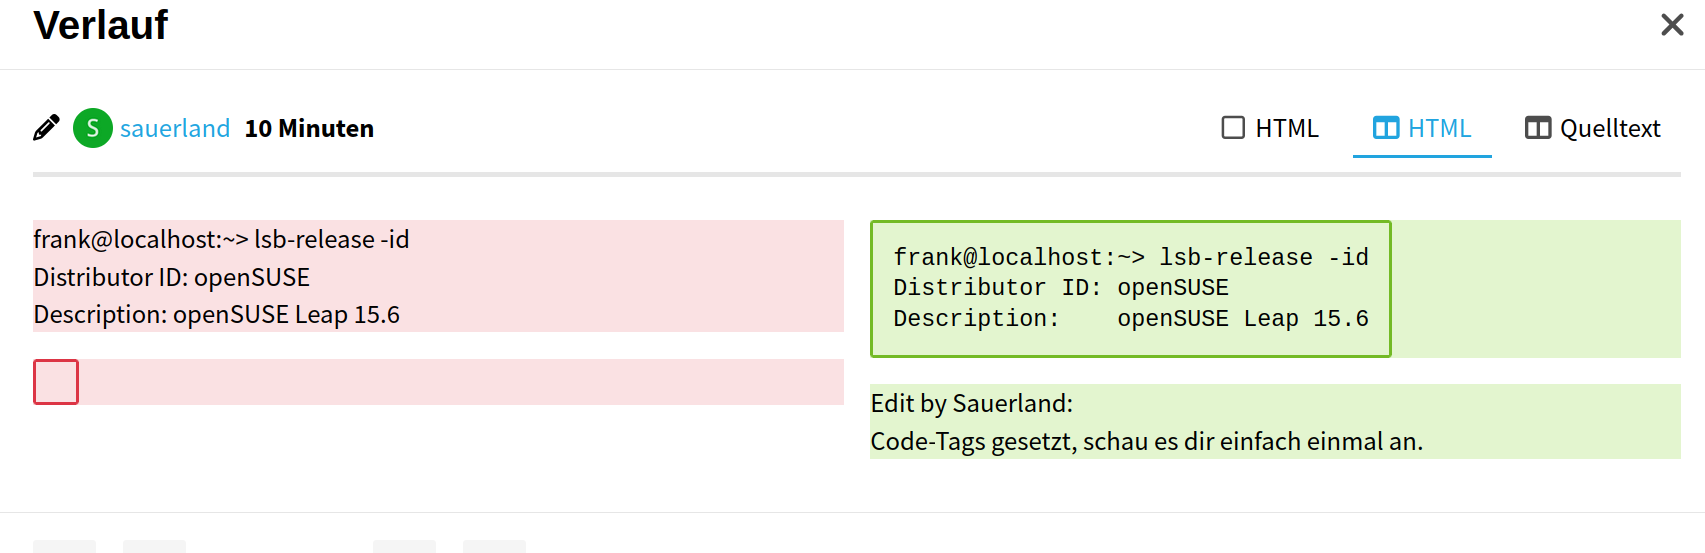1705x553 pixels.
Task: Click the 'Code-Tags gesetzt' added line
Action: (1146, 441)
